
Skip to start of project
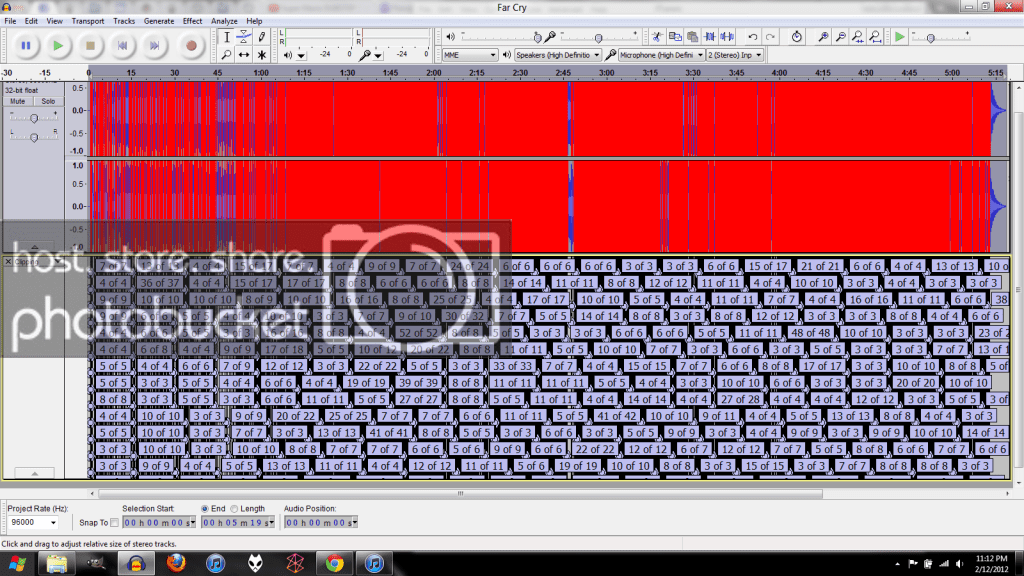122,46
